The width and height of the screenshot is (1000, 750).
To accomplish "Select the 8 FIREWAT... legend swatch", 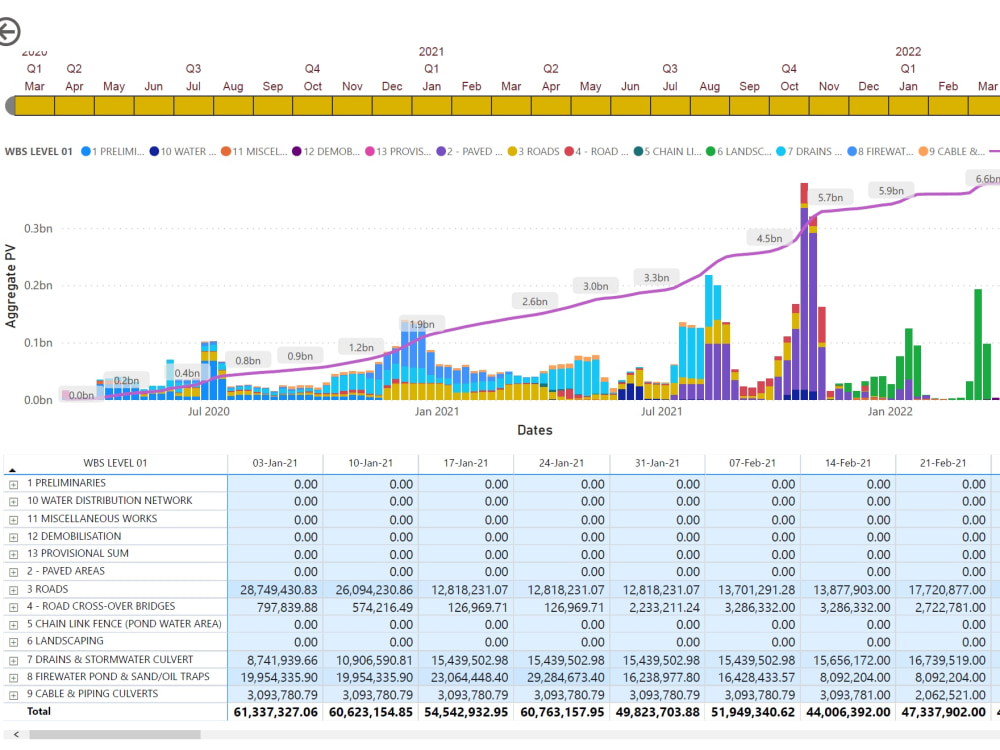I will [851, 151].
